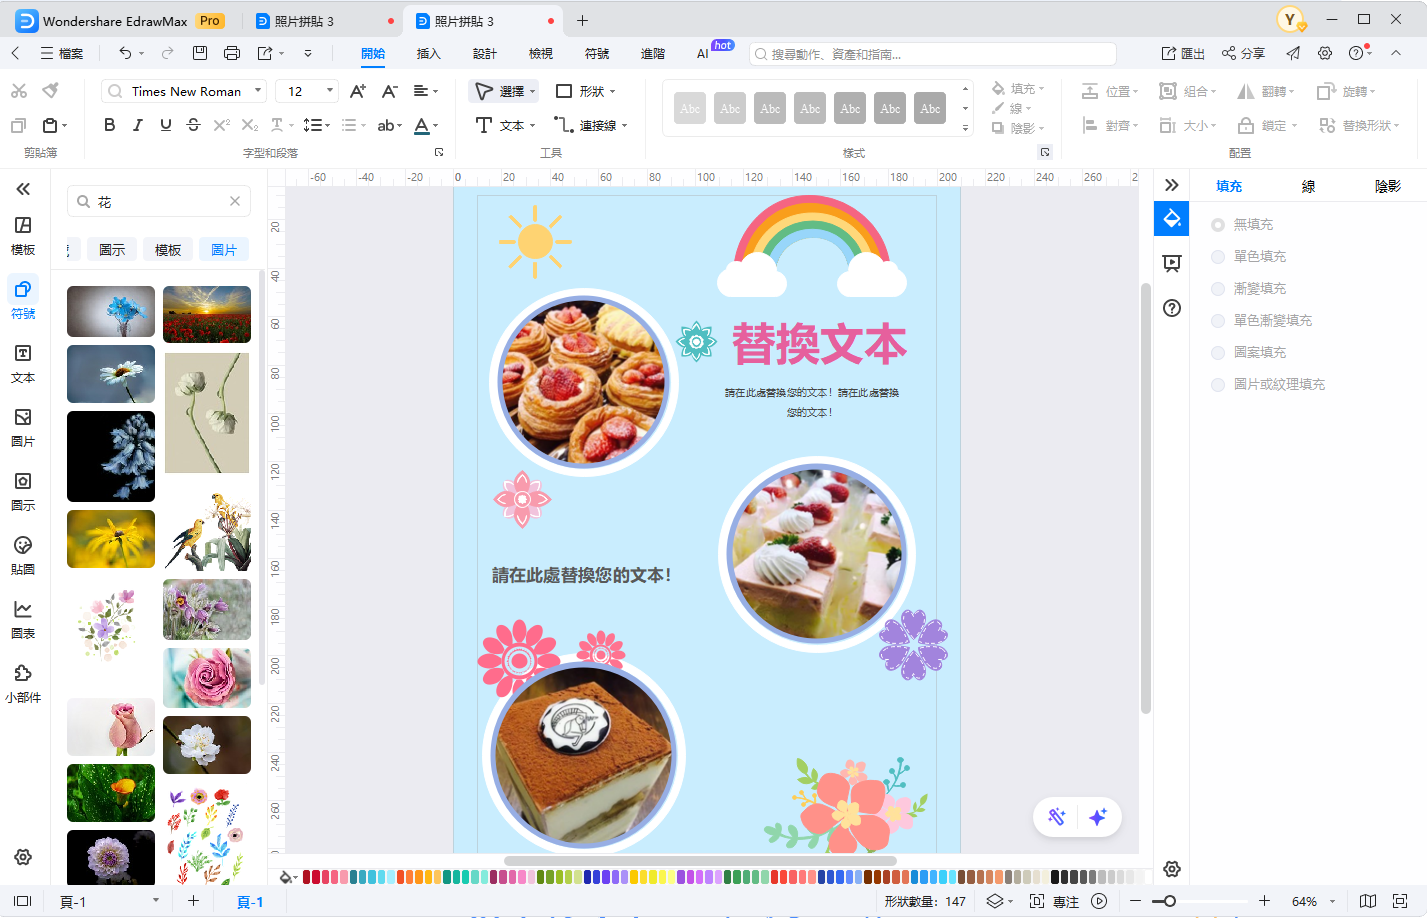Open the font size 12 dropdown
This screenshot has width=1427, height=918.
coord(330,91)
